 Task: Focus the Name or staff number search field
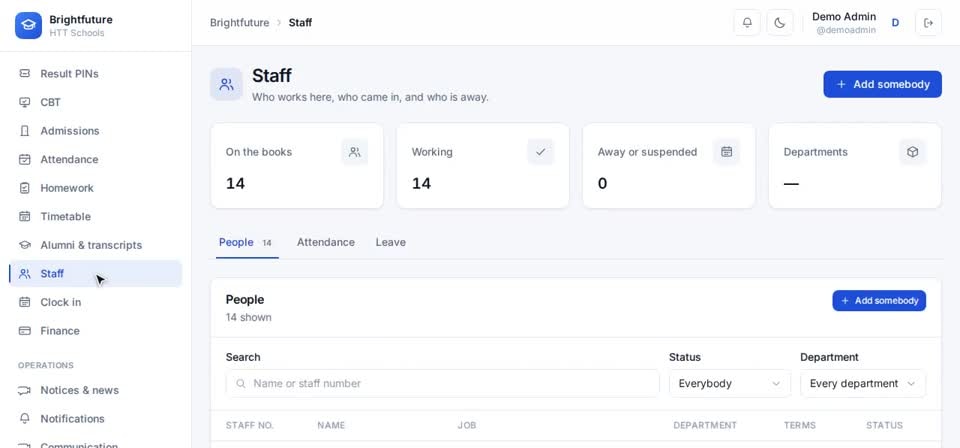pyautogui.click(x=443, y=384)
